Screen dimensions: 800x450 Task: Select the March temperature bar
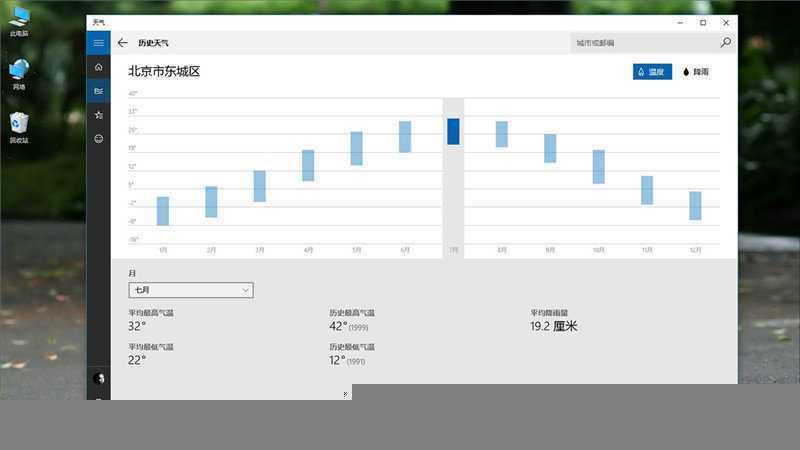pos(260,186)
